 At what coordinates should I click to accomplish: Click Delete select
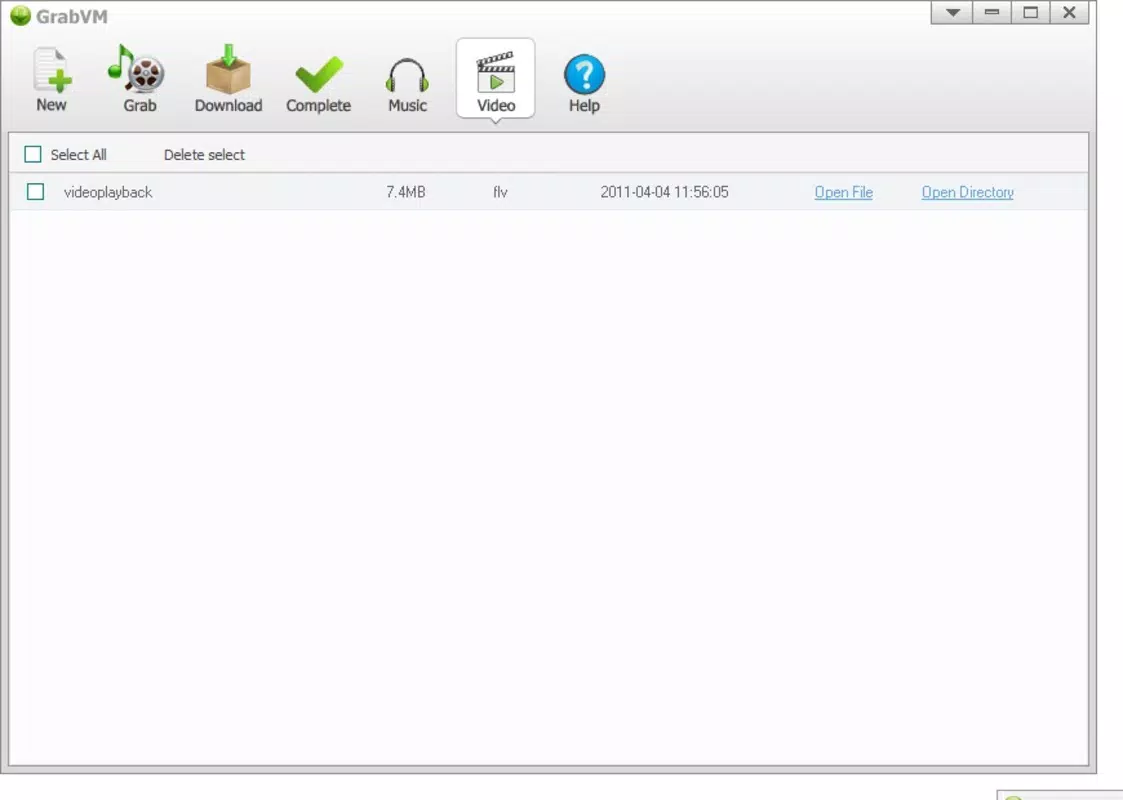tap(204, 155)
